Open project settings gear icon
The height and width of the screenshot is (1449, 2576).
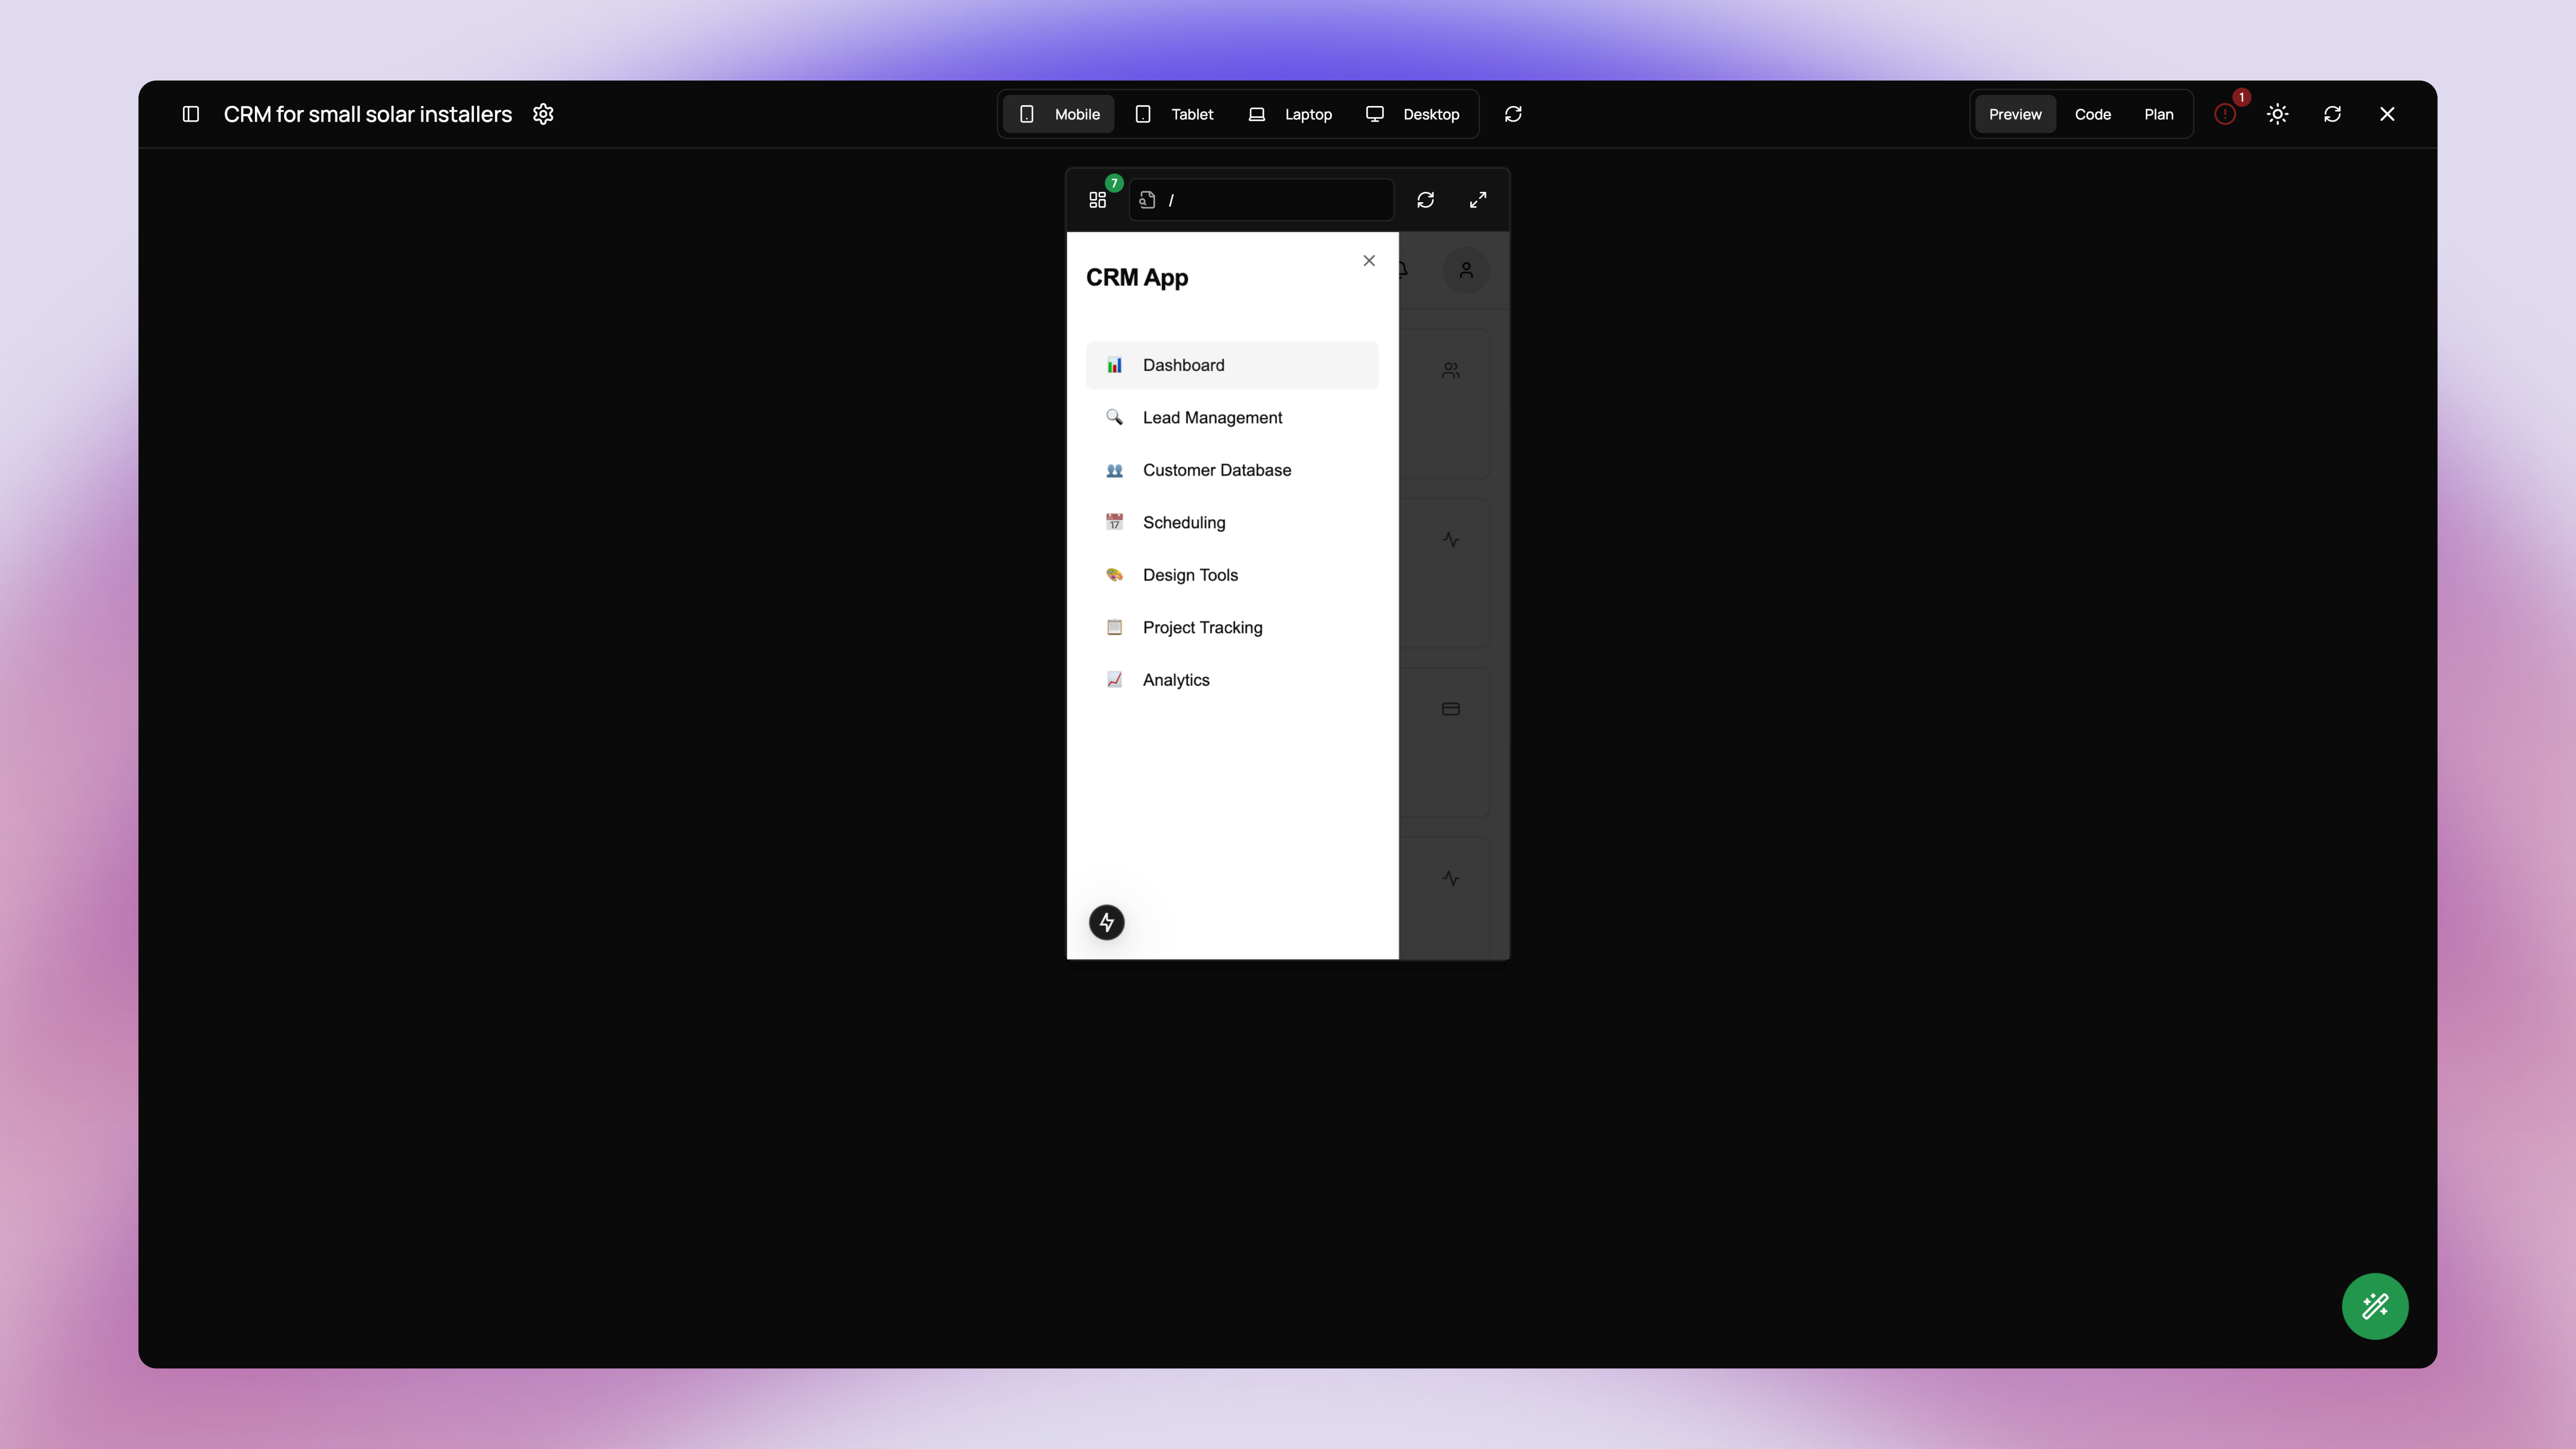pos(543,114)
